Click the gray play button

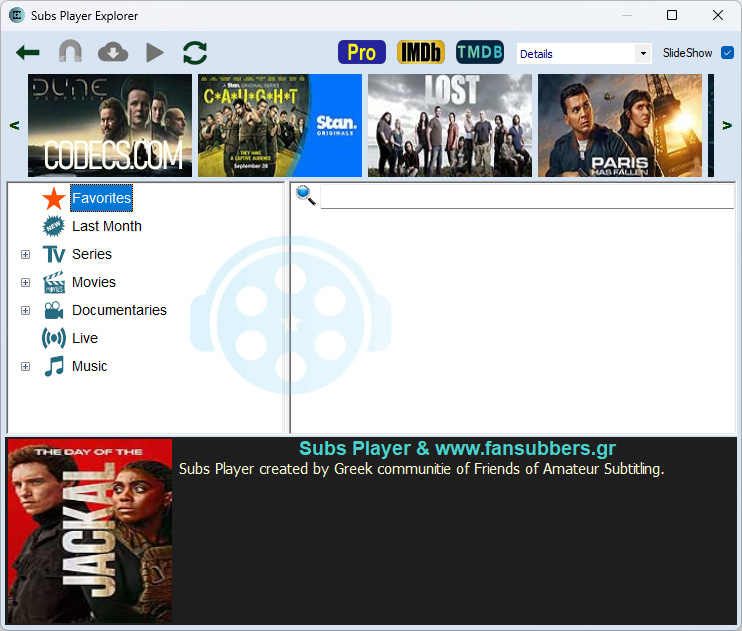coord(155,53)
